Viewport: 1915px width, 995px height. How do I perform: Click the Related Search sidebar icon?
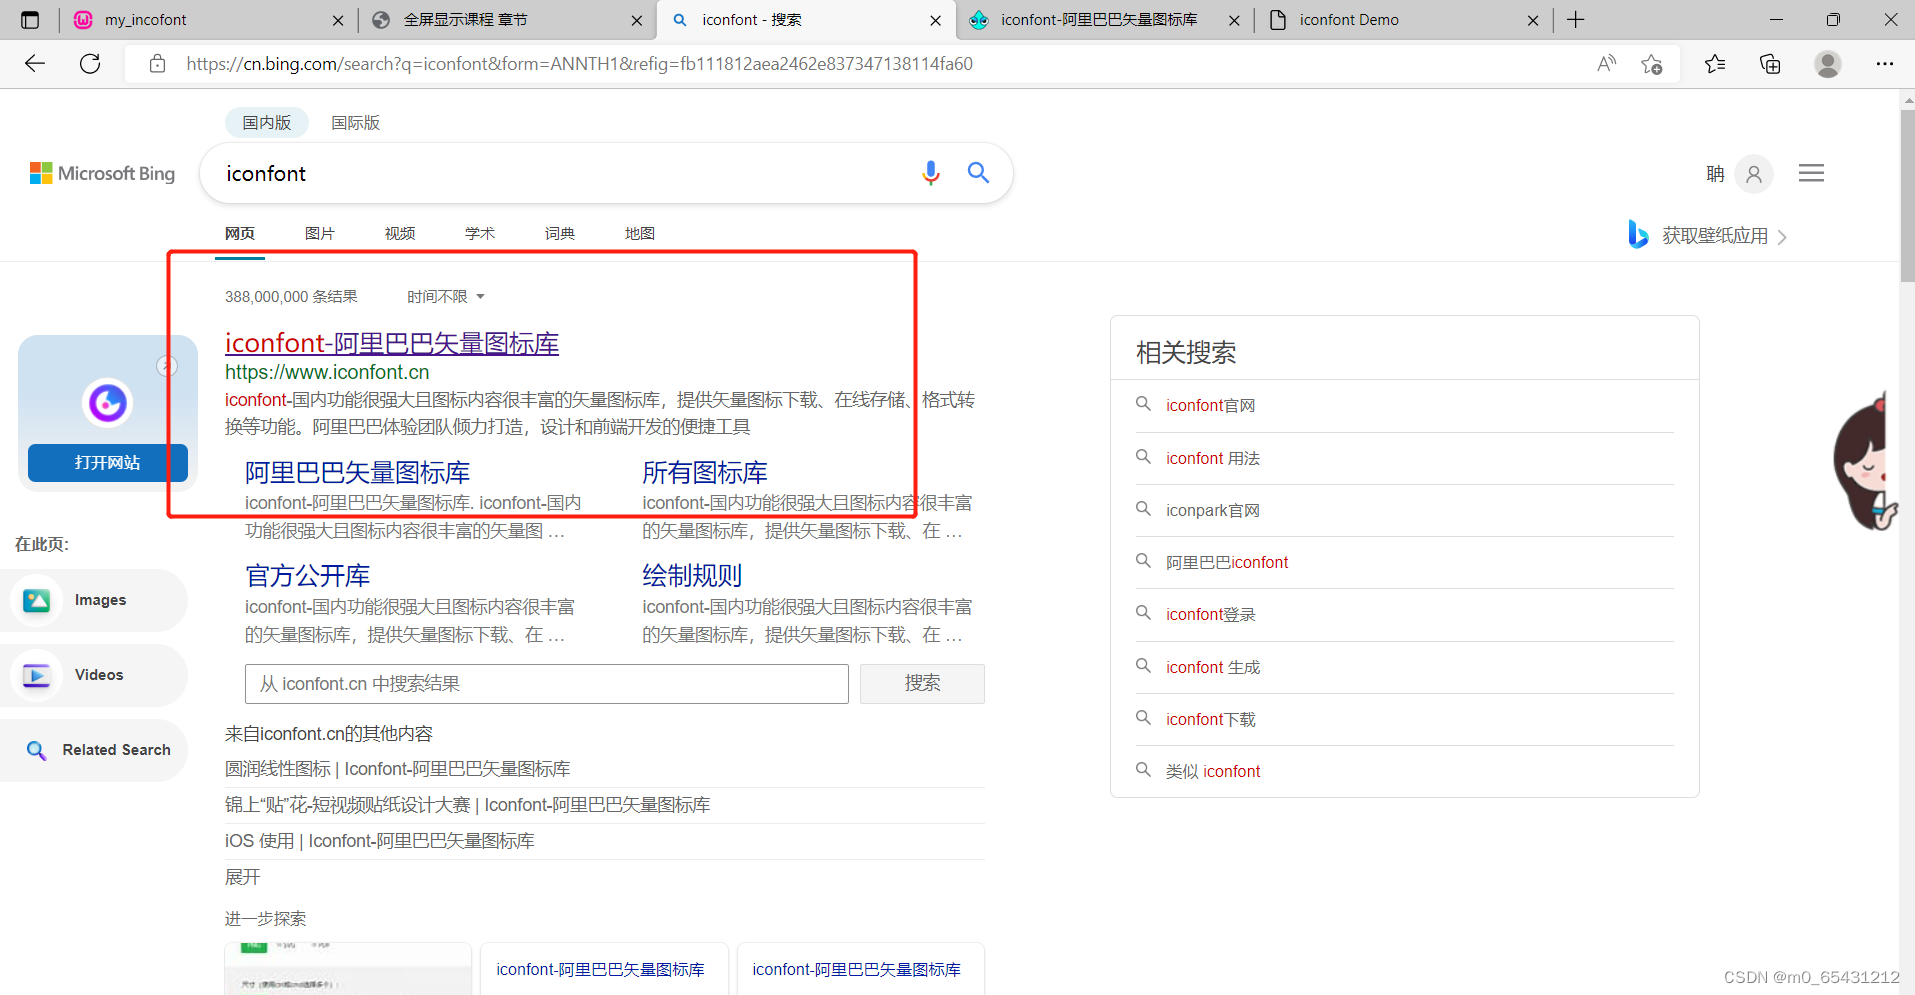click(x=37, y=750)
